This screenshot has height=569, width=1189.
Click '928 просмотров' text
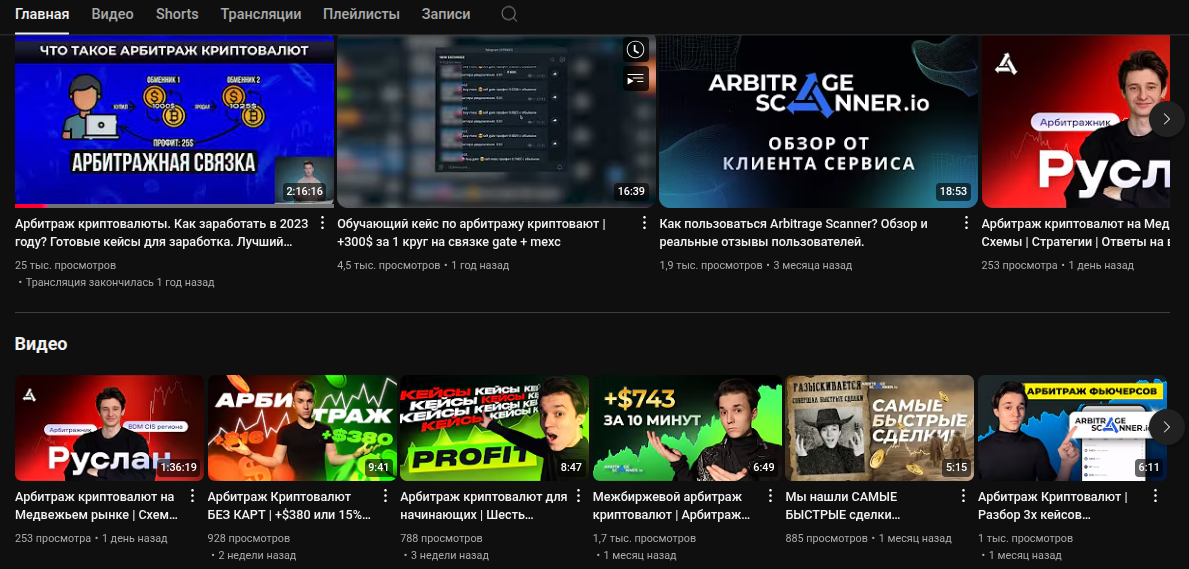coord(249,539)
